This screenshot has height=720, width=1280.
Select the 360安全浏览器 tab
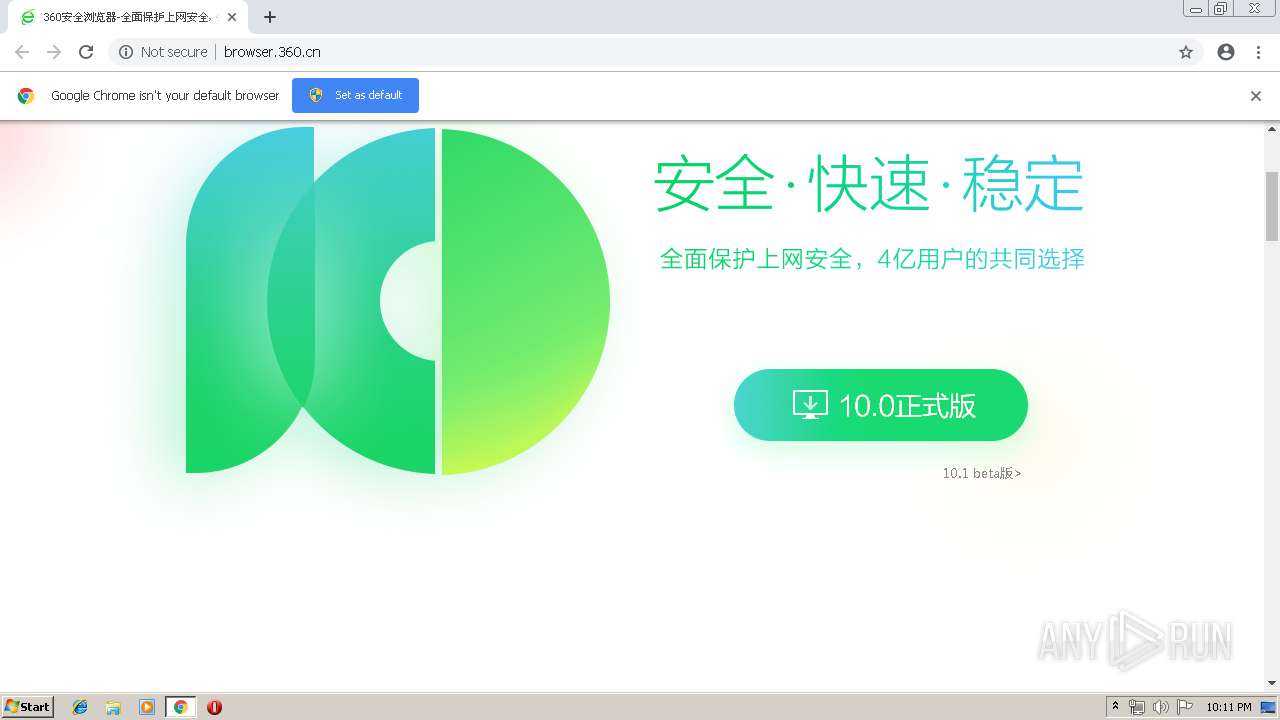(x=128, y=17)
